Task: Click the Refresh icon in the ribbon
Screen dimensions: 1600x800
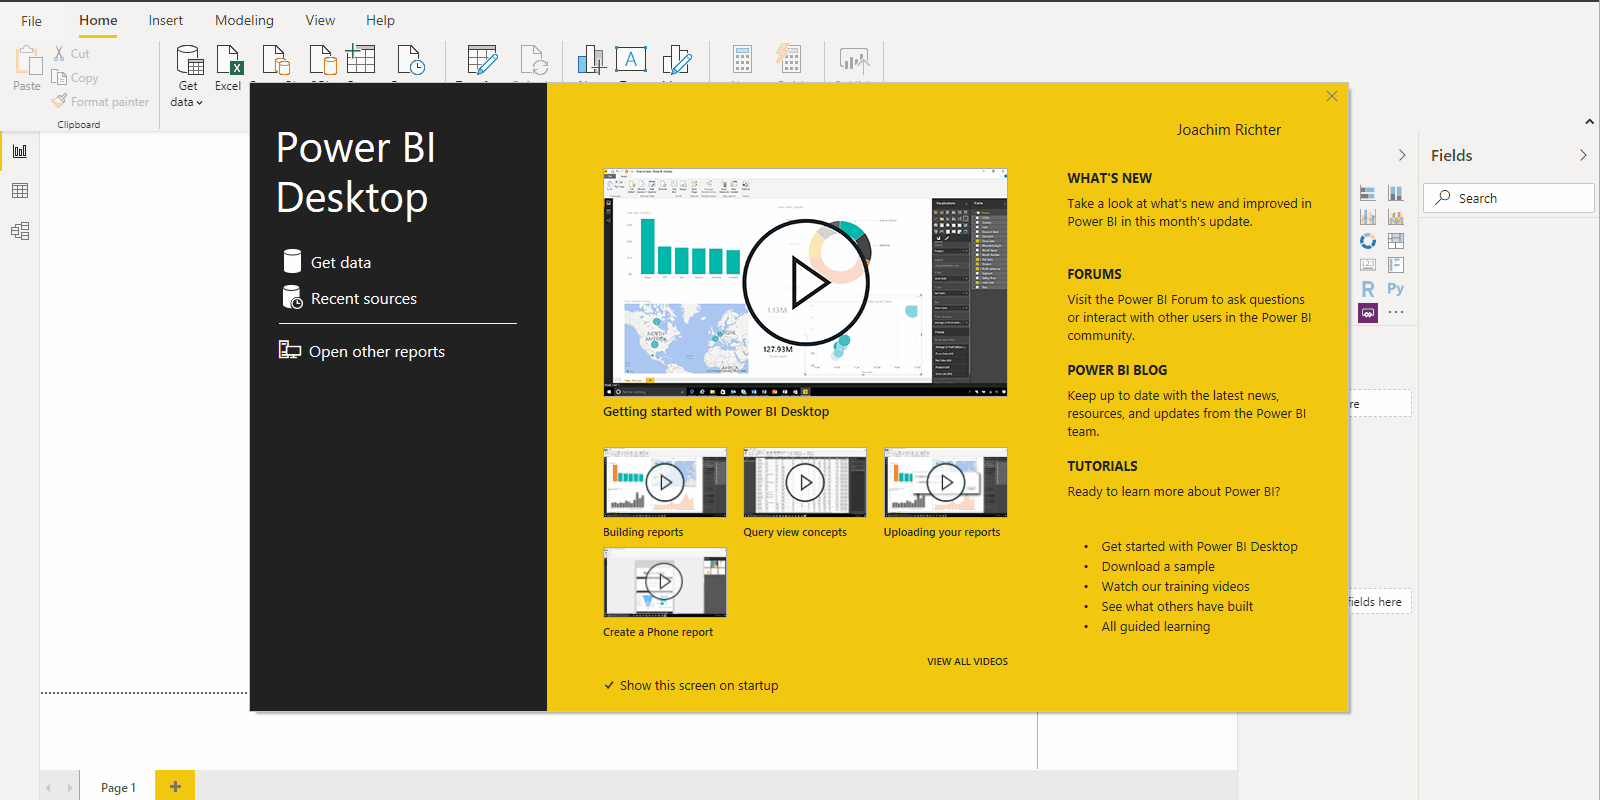Action: (534, 60)
